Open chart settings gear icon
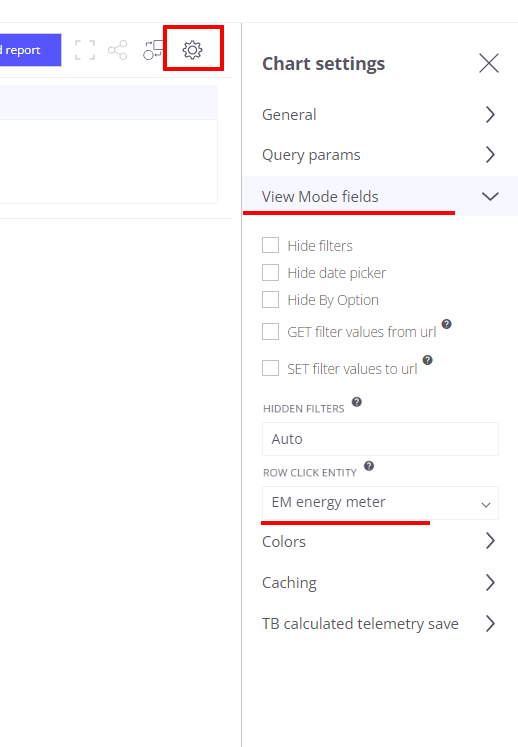 [193, 50]
